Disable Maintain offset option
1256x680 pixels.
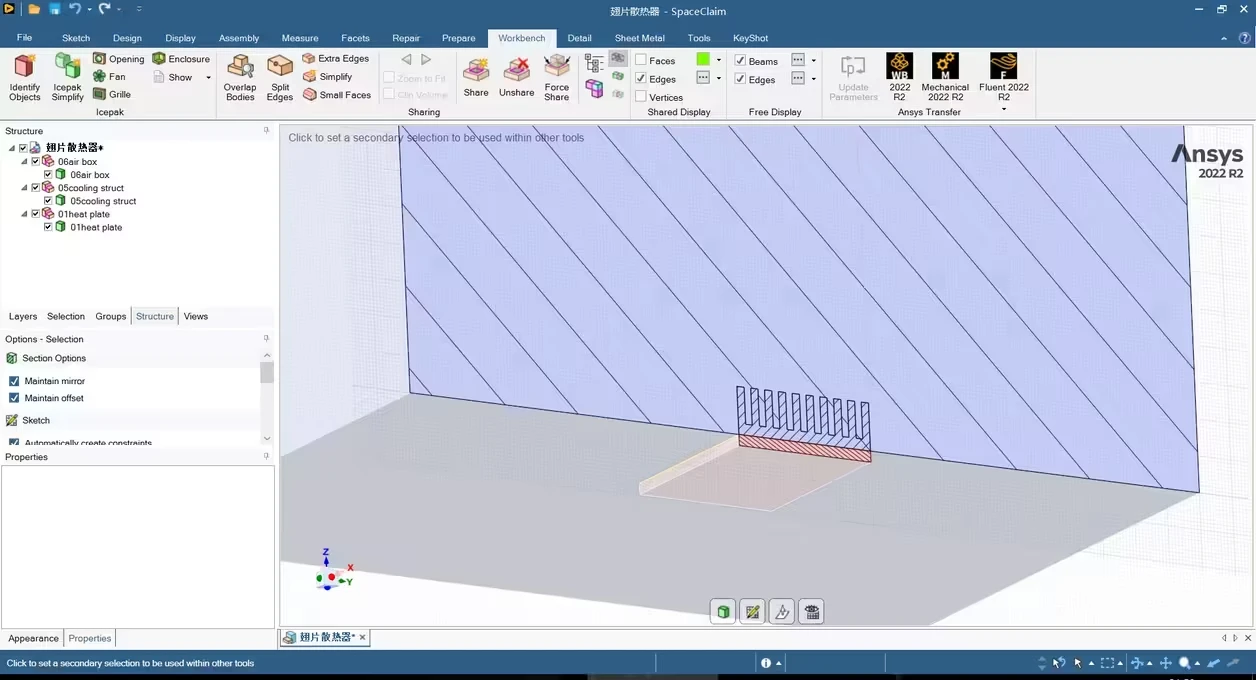(x=14, y=398)
